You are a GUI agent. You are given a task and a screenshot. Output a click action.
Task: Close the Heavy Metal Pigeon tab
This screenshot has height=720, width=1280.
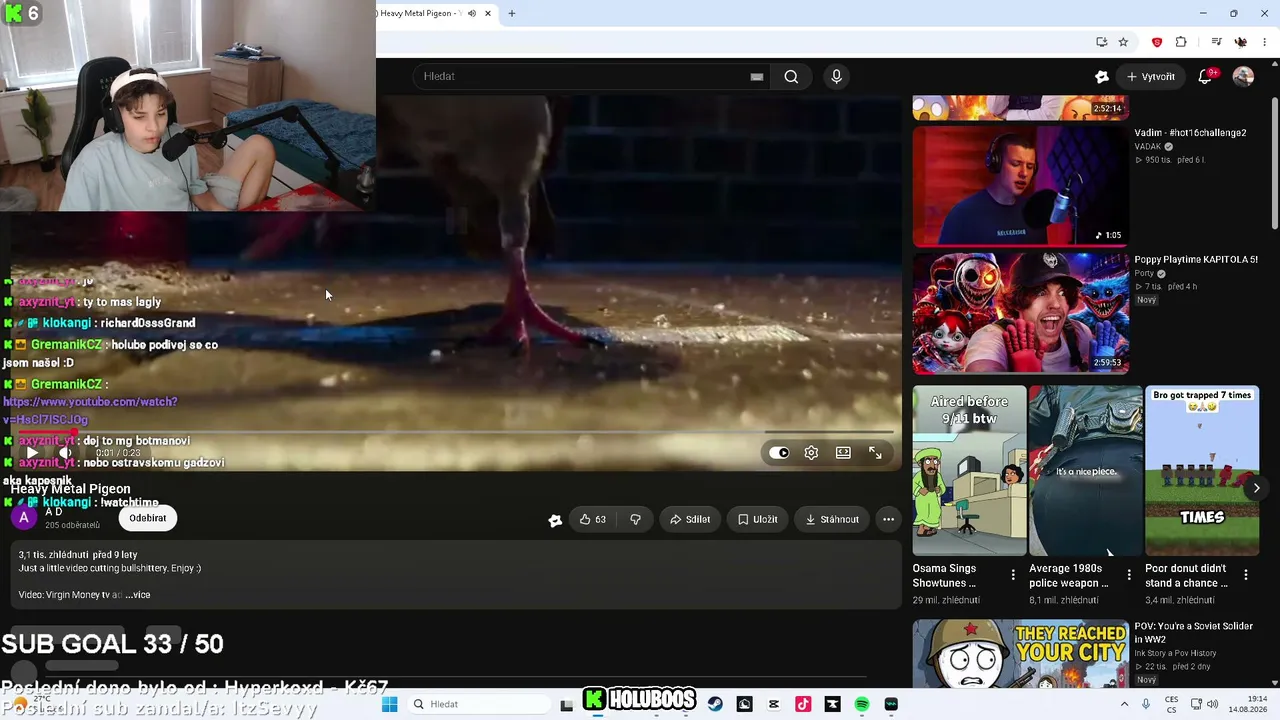click(x=488, y=13)
